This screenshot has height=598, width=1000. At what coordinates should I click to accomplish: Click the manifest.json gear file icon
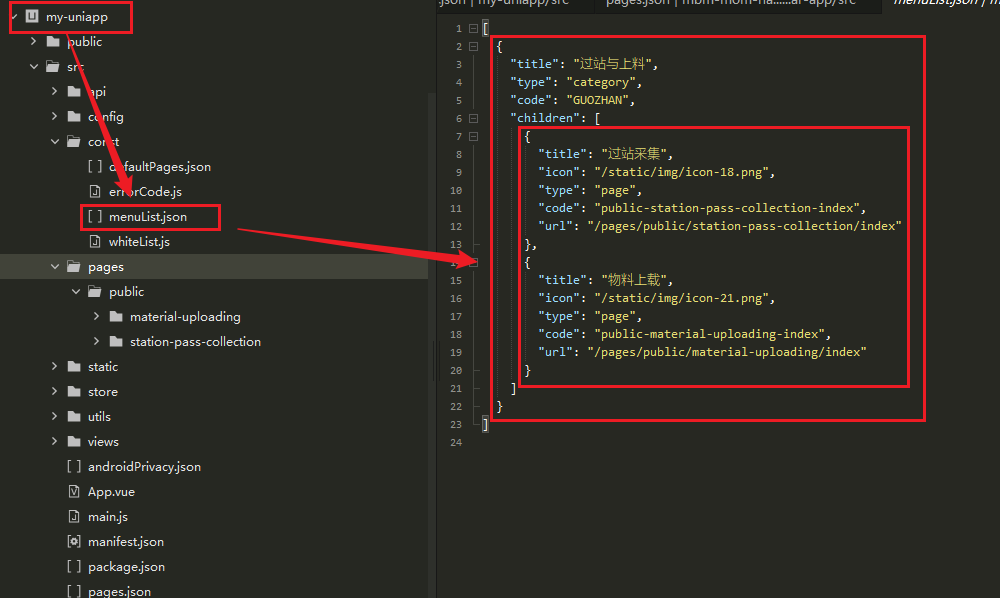(x=73, y=542)
